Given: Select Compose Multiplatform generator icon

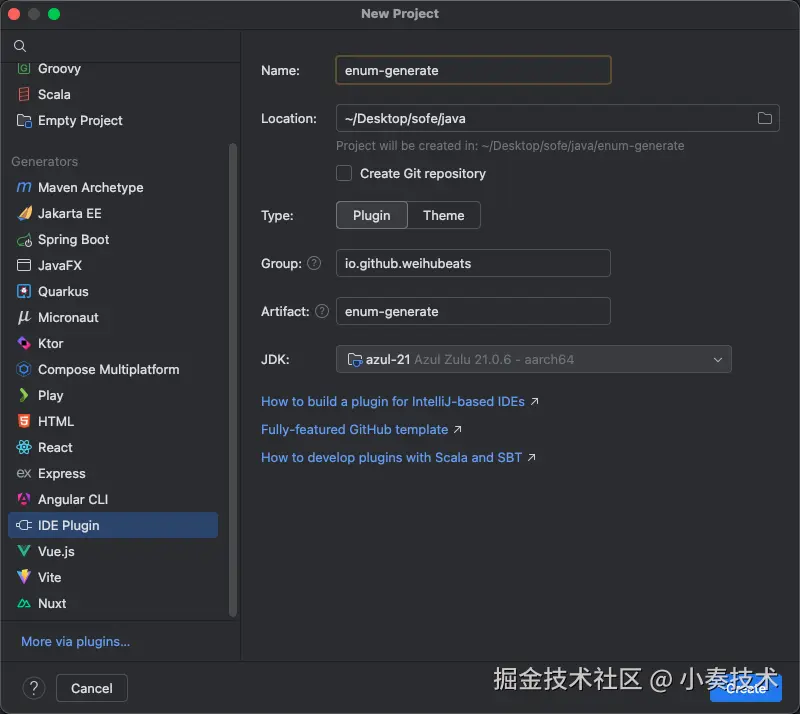Looking at the screenshot, I should coord(23,370).
